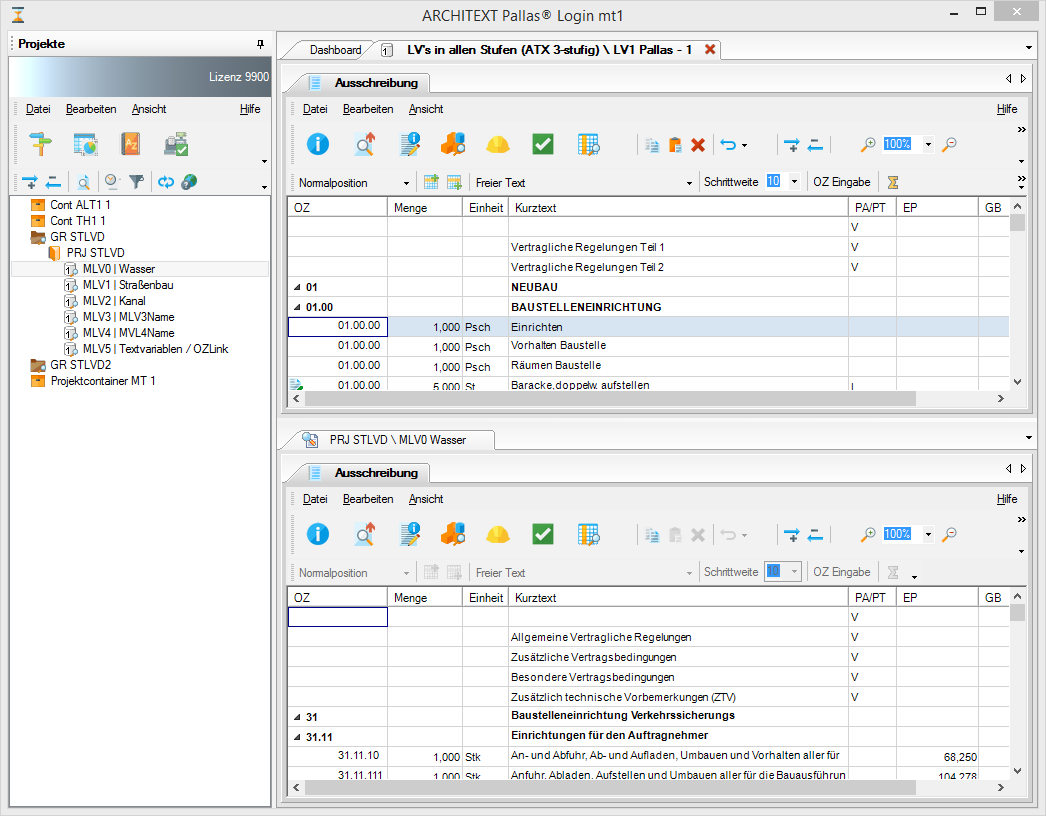The image size is (1046, 816).
Task: Click the arrow-minus collapse icon in Projekte panel
Action: coord(53,182)
